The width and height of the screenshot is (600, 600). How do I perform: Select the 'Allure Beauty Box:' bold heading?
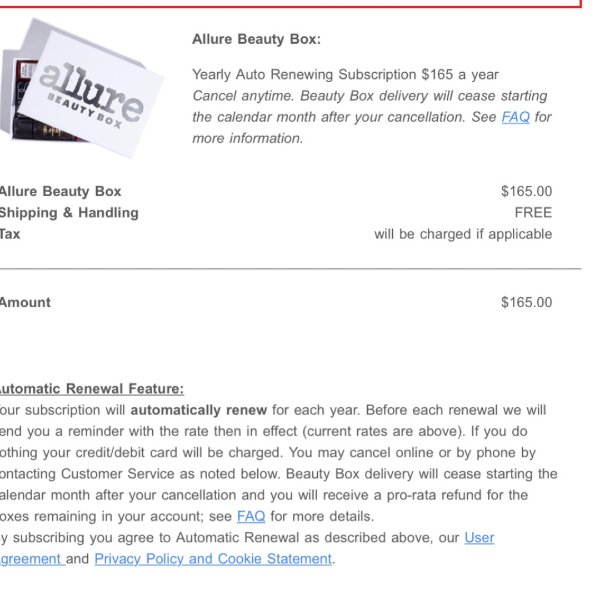(x=256, y=39)
